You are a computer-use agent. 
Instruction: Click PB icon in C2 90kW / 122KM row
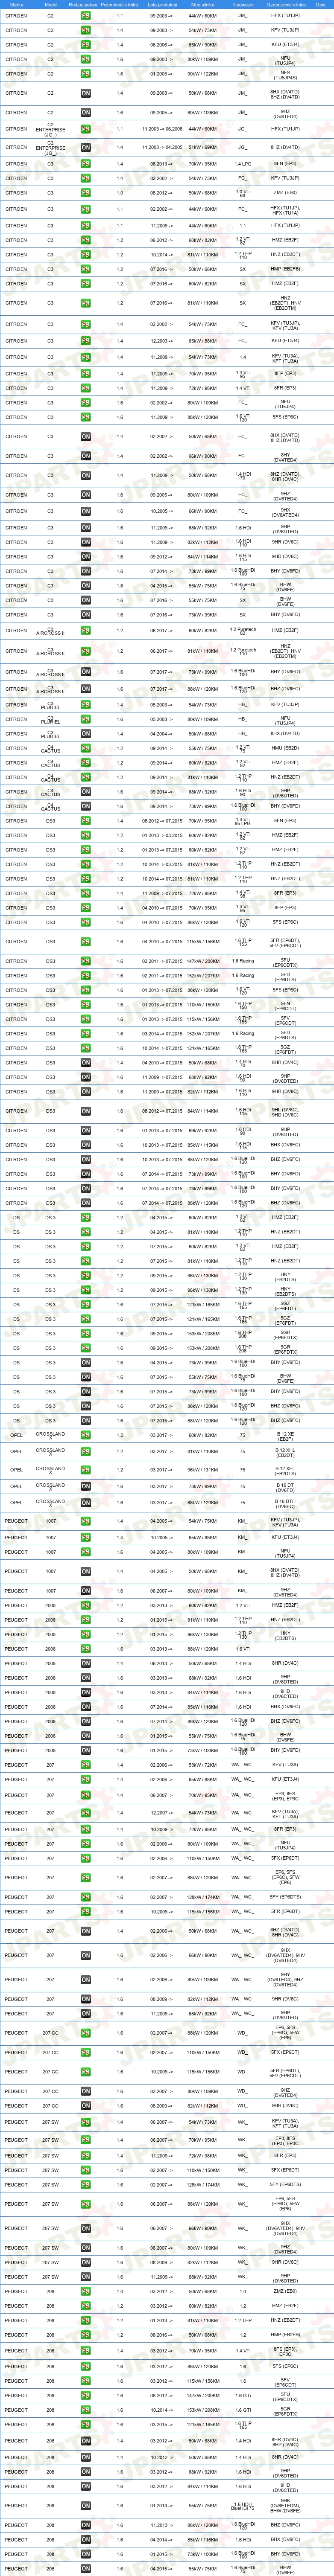pos(86,74)
